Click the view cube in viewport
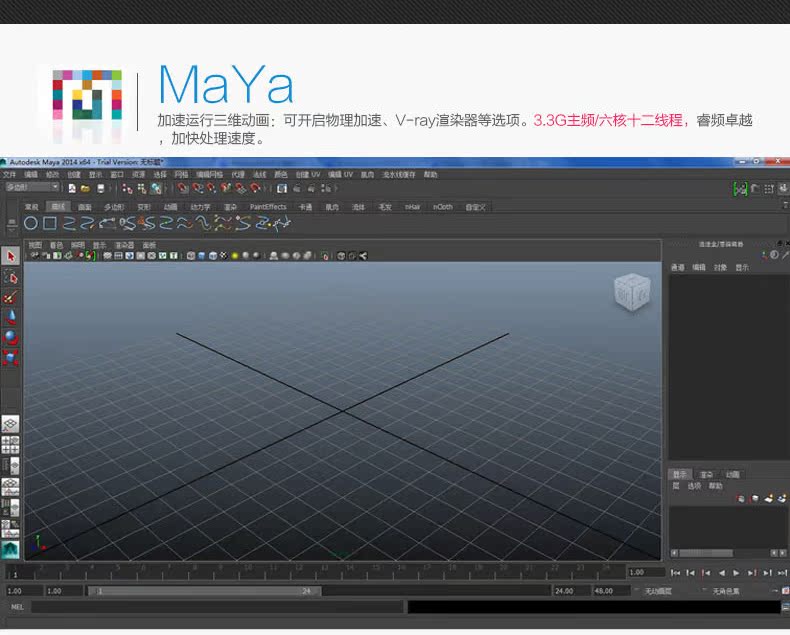 tap(632, 291)
